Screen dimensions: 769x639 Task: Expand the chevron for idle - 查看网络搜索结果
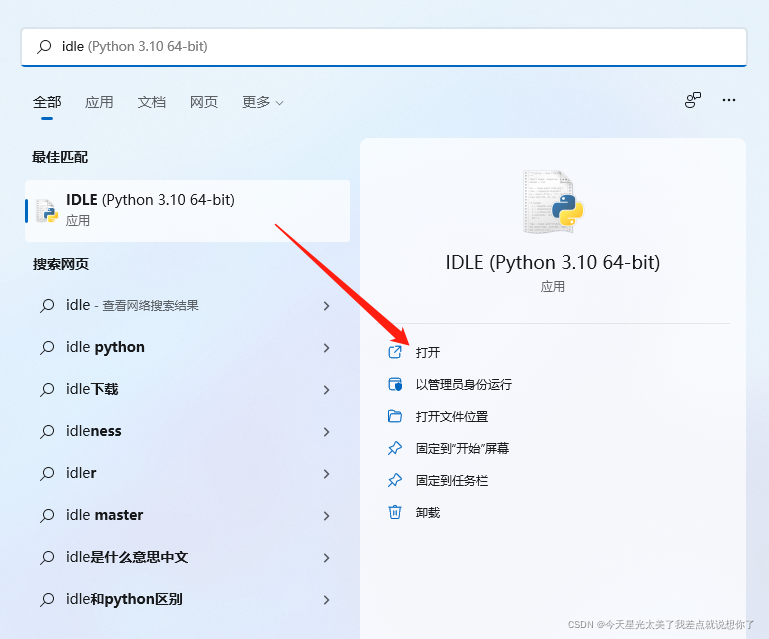(327, 306)
